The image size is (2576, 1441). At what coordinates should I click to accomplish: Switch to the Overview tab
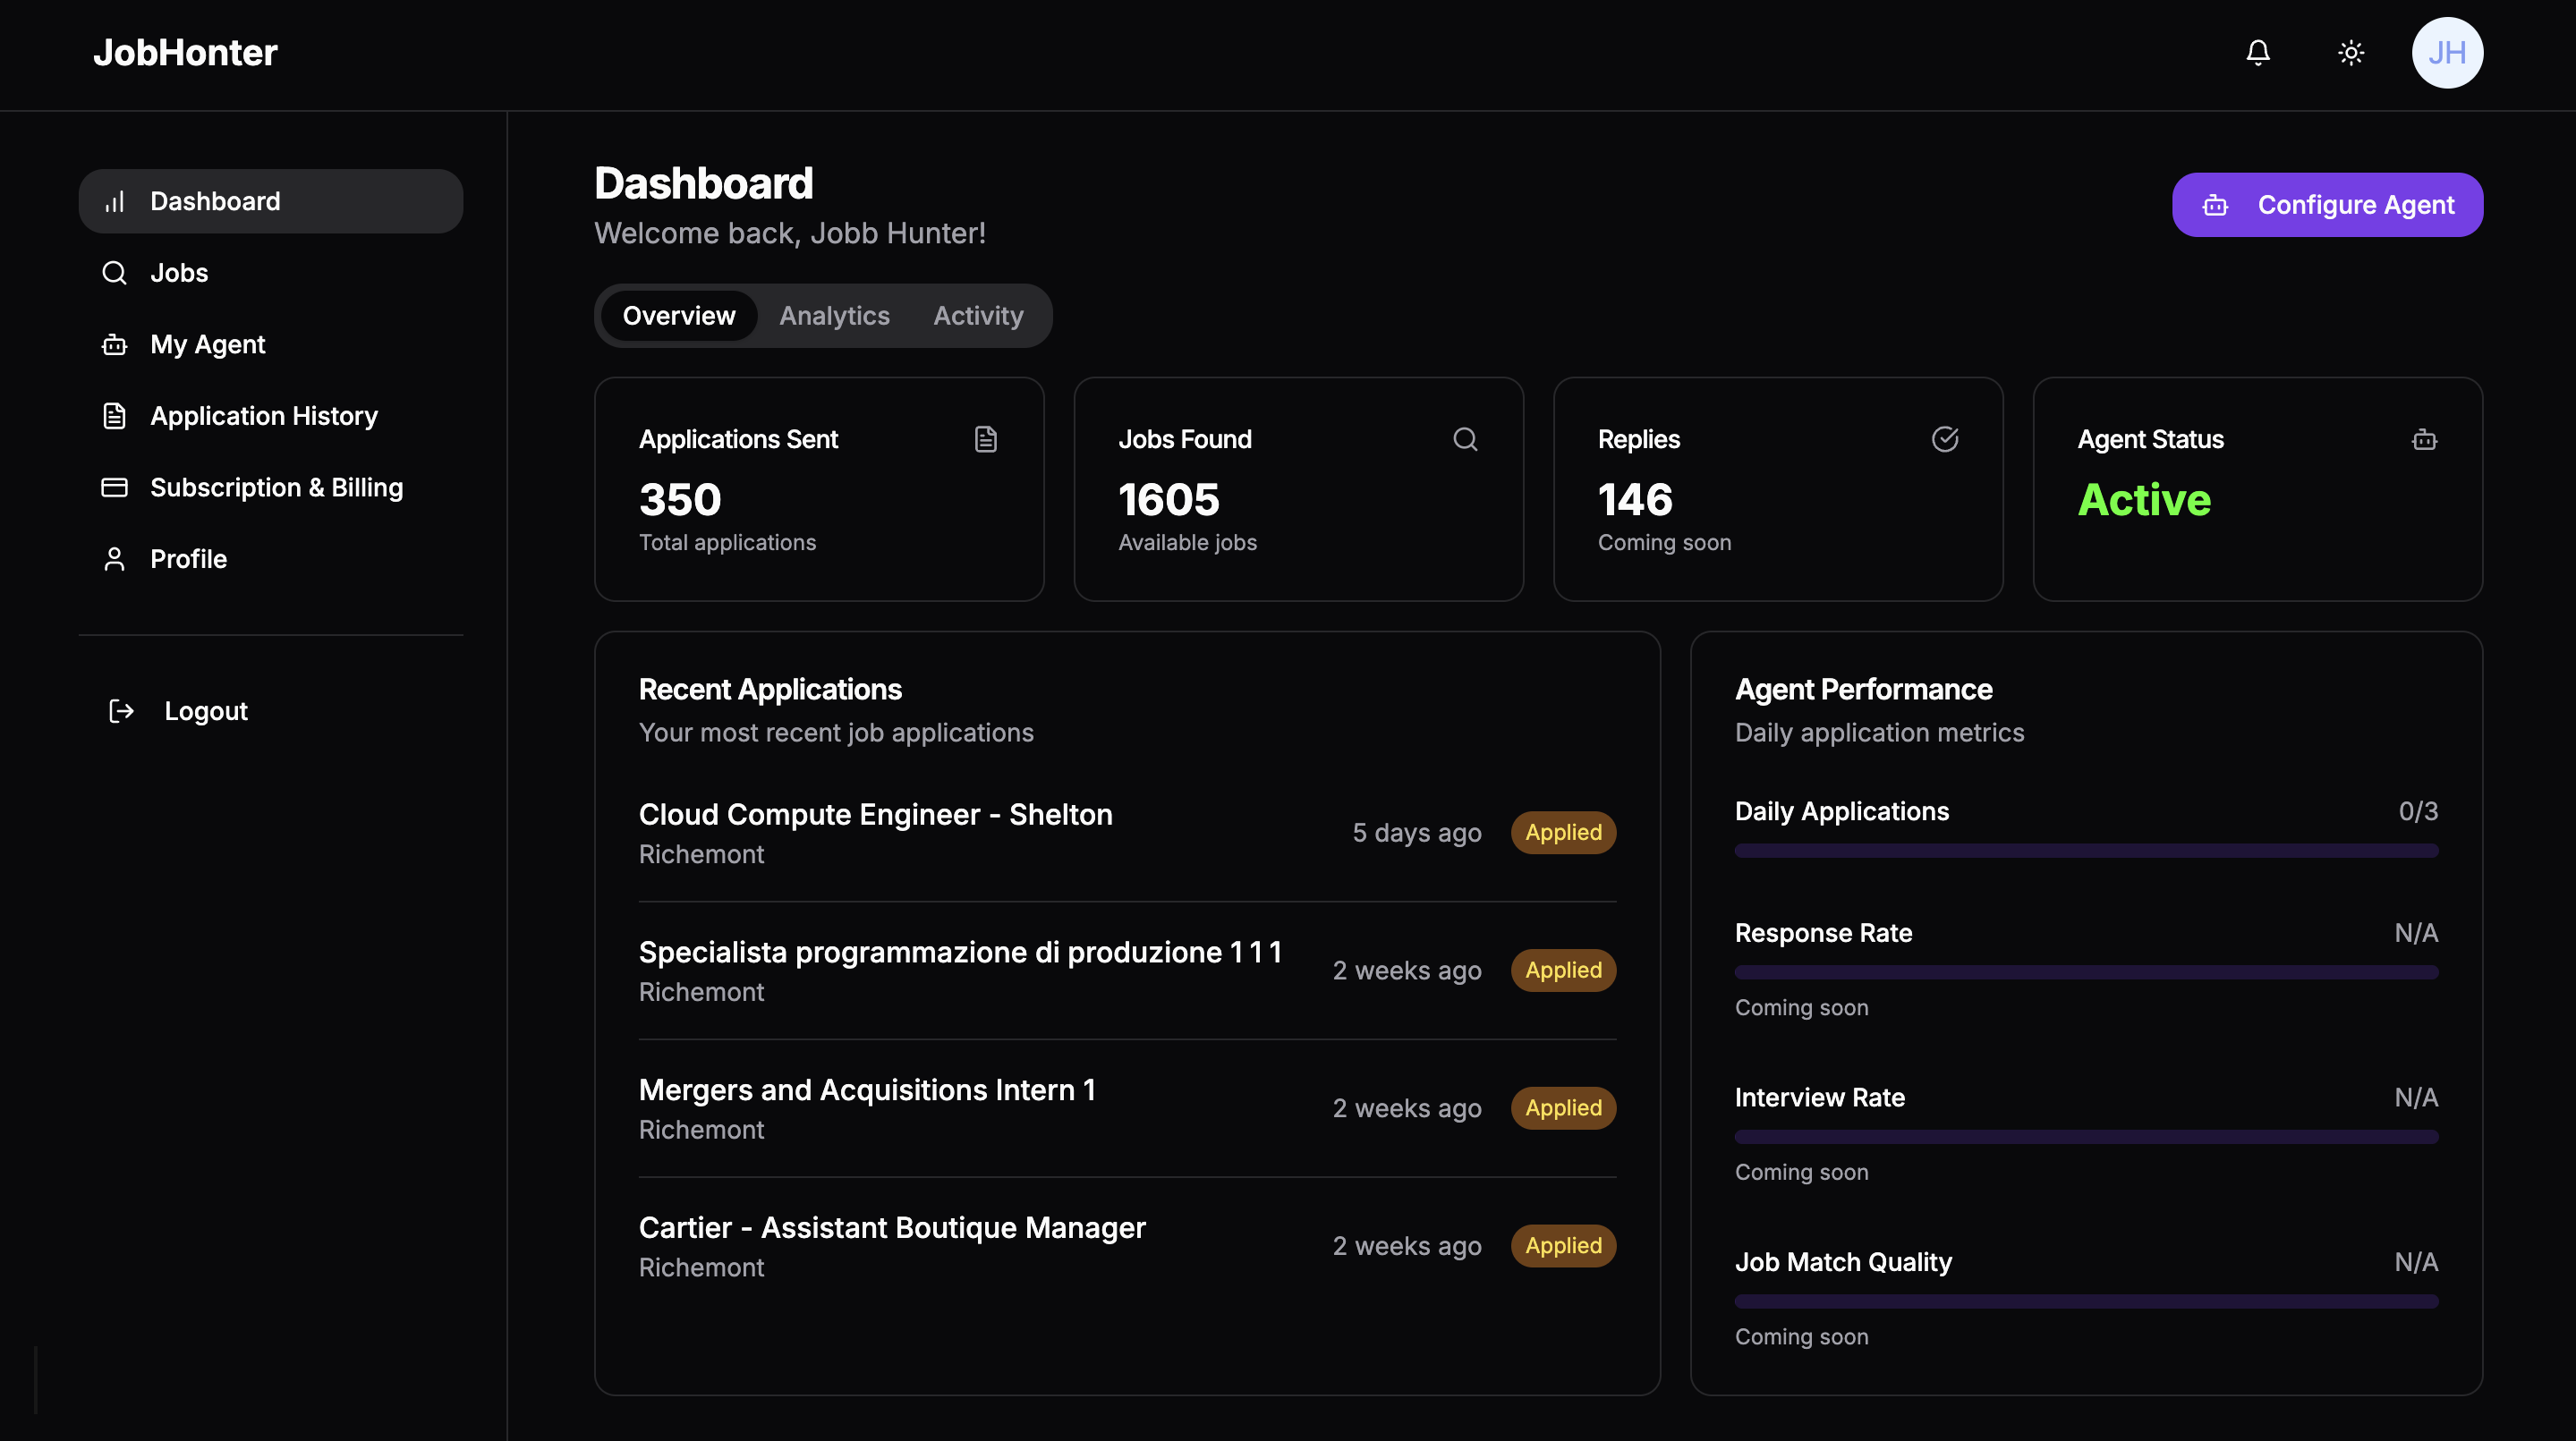click(679, 316)
